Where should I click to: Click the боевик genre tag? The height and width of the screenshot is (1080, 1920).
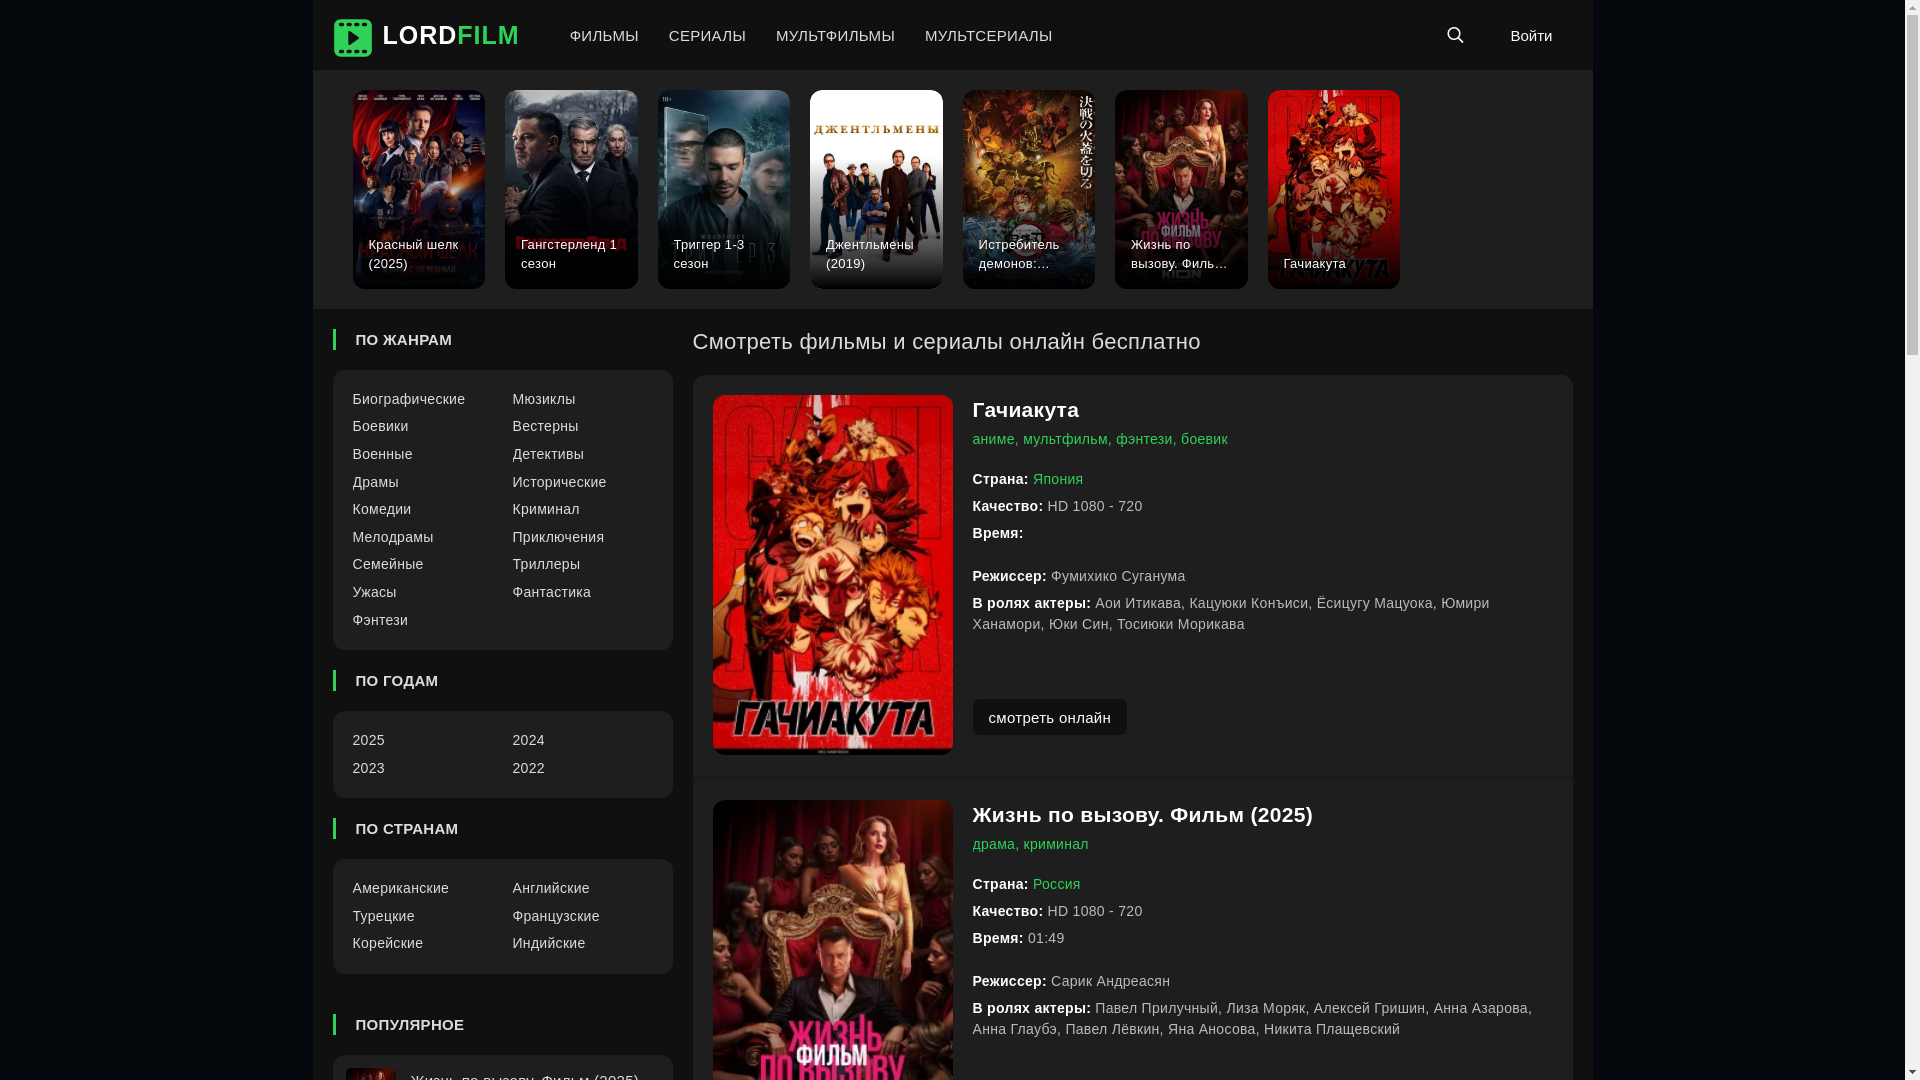(1204, 439)
